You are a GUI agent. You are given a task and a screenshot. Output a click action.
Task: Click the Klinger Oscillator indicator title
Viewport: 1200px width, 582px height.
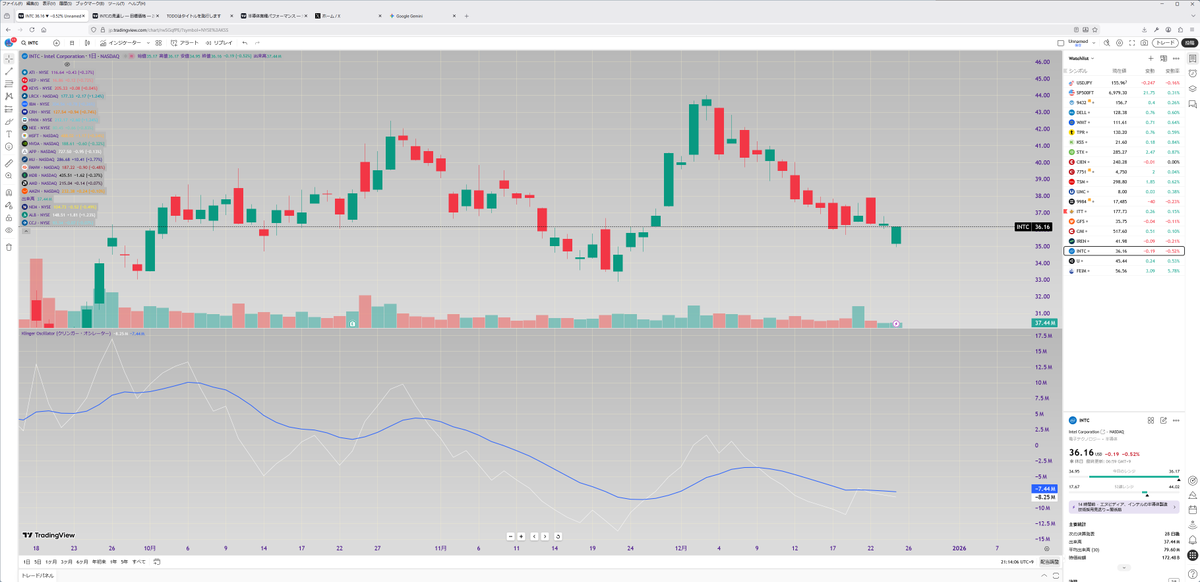[x=65, y=333]
